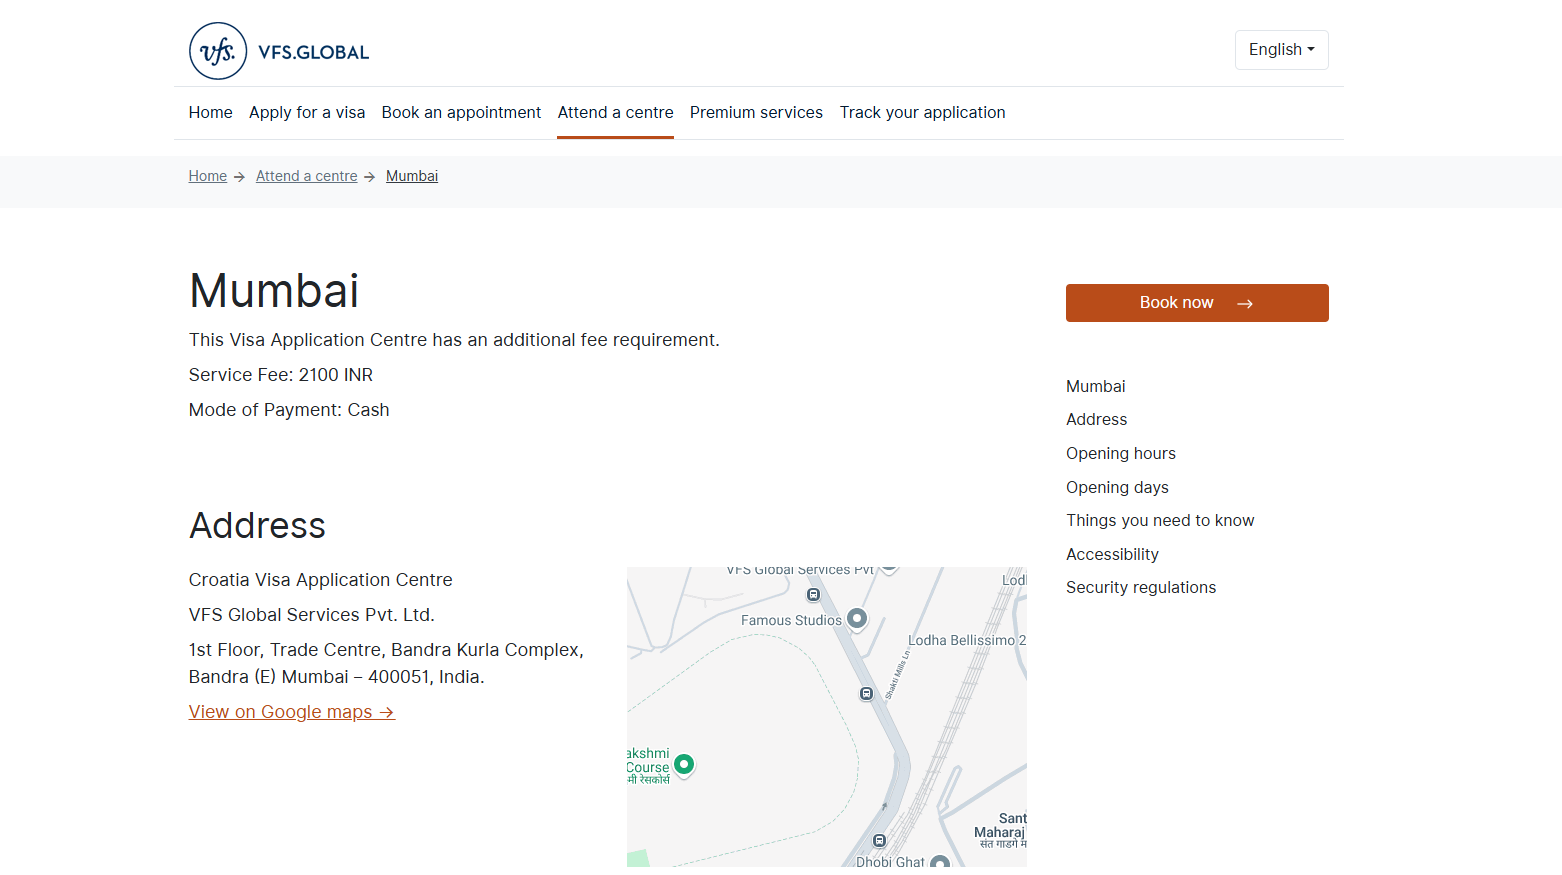Click the Mumbai breadcrumb link
Viewport: 1562px width, 875px height.
pos(412,176)
